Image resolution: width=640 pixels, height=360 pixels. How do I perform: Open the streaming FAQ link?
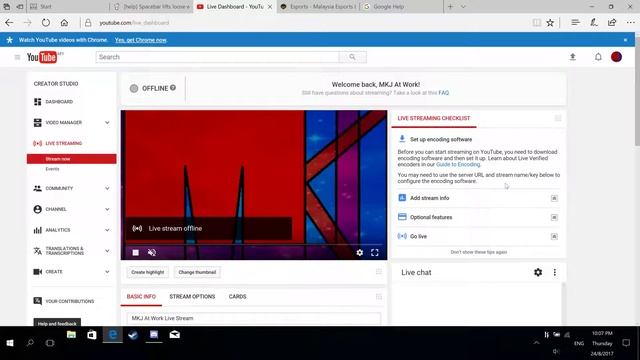click(443, 93)
